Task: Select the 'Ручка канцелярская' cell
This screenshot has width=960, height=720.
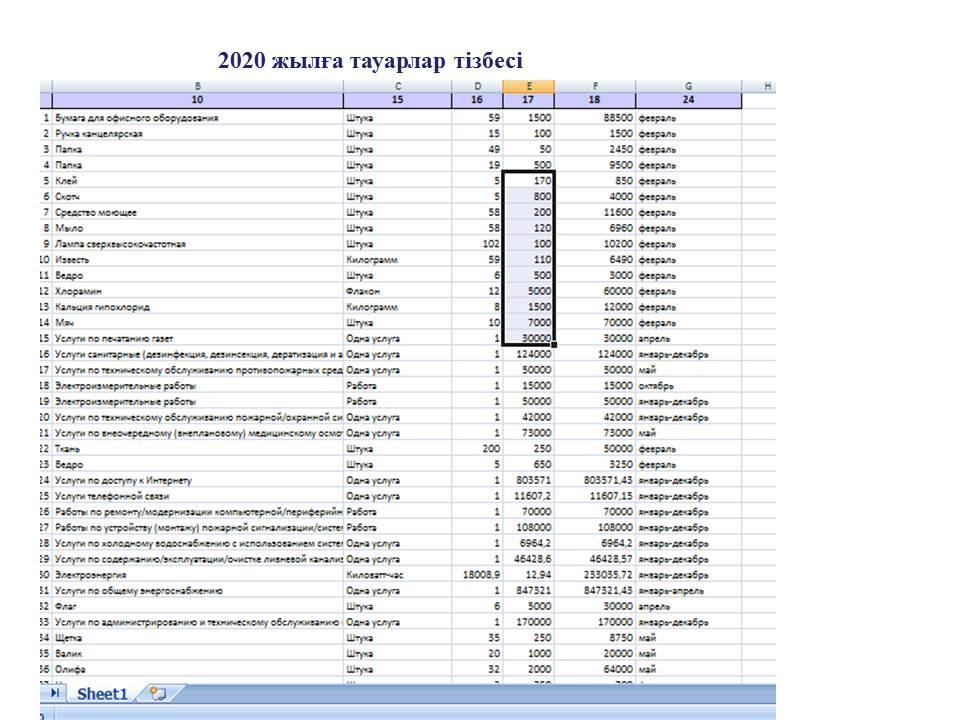Action: 198,133
